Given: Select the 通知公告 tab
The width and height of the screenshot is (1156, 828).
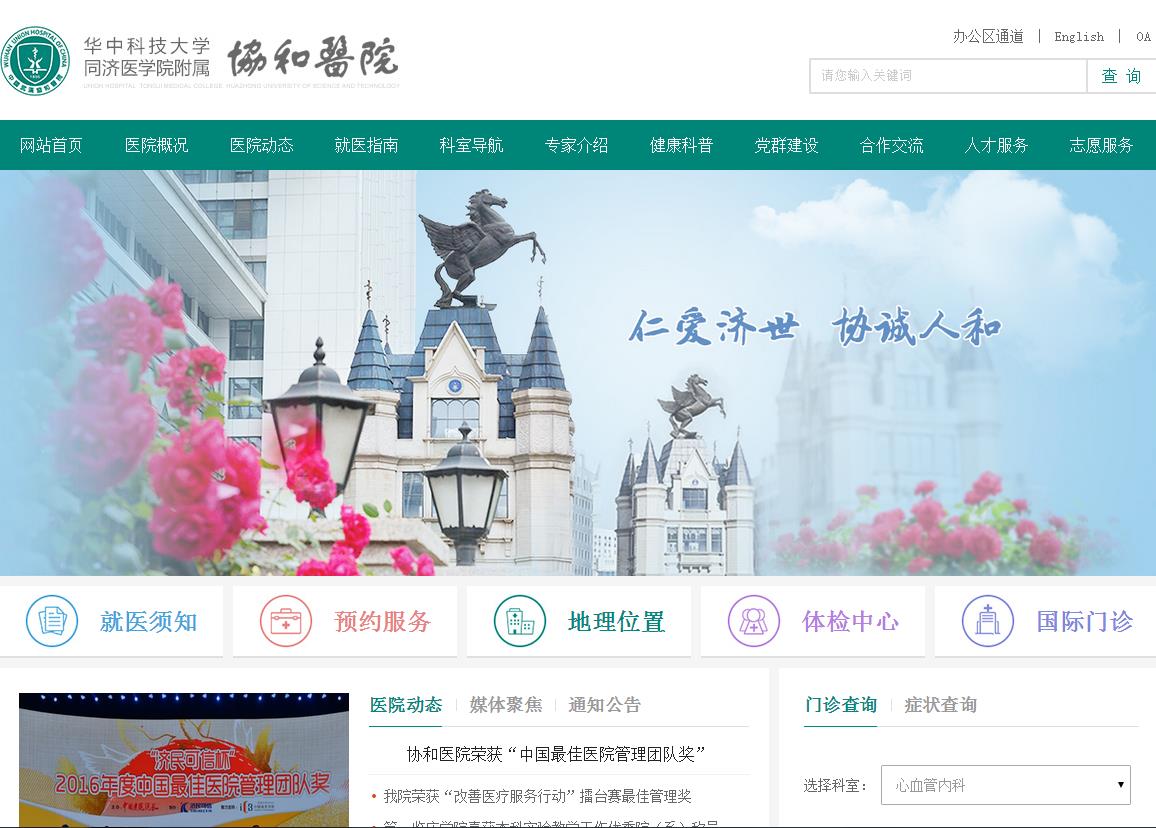Looking at the screenshot, I should tap(605, 705).
